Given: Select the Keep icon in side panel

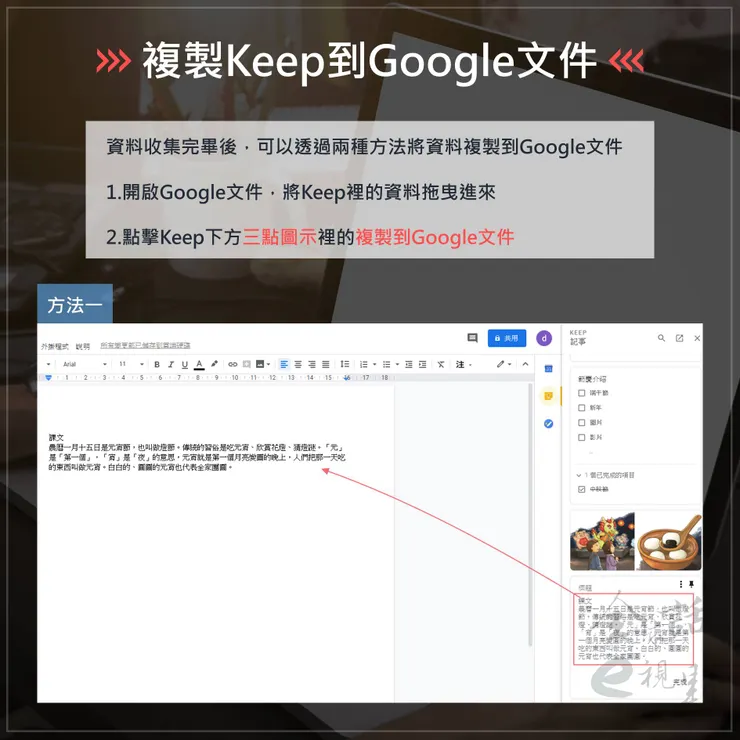Looking at the screenshot, I should coord(548,396).
